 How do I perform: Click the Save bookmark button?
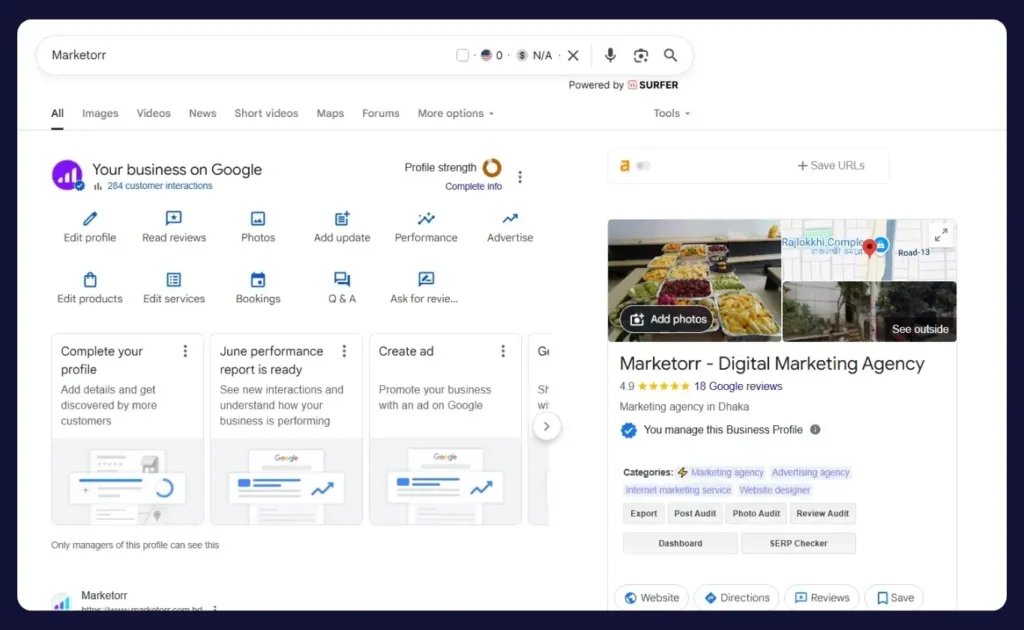(894, 598)
